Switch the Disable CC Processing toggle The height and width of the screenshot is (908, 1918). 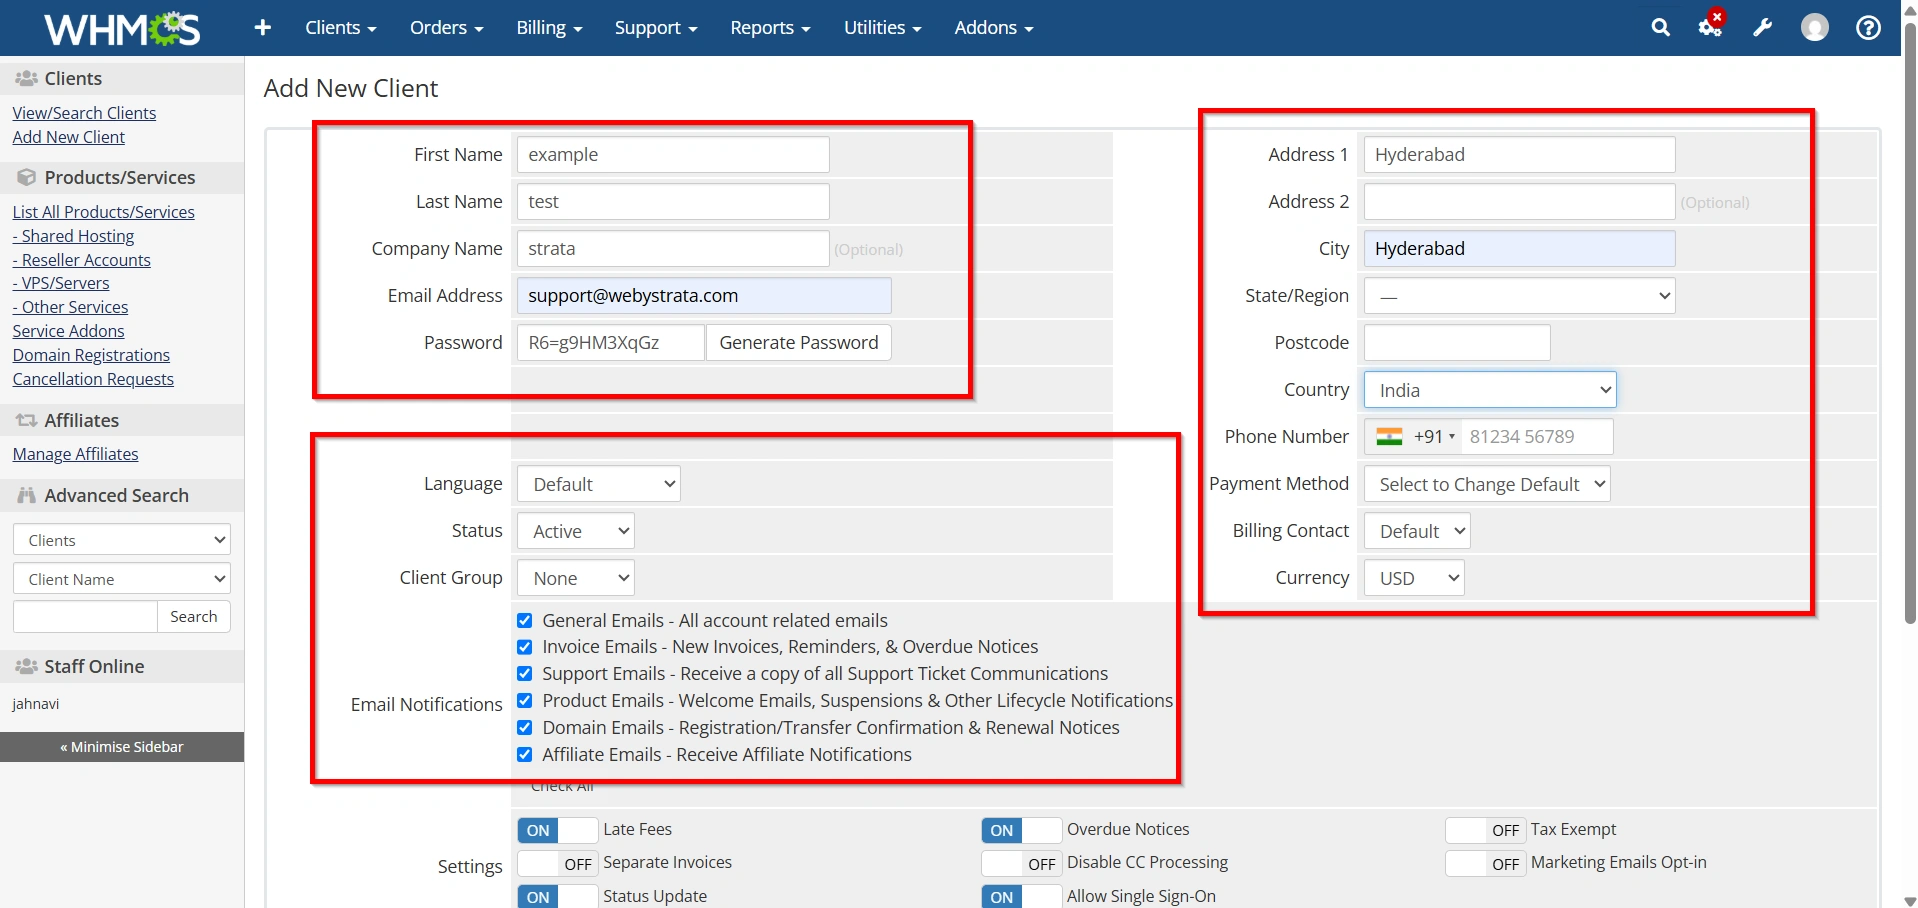click(1021, 863)
